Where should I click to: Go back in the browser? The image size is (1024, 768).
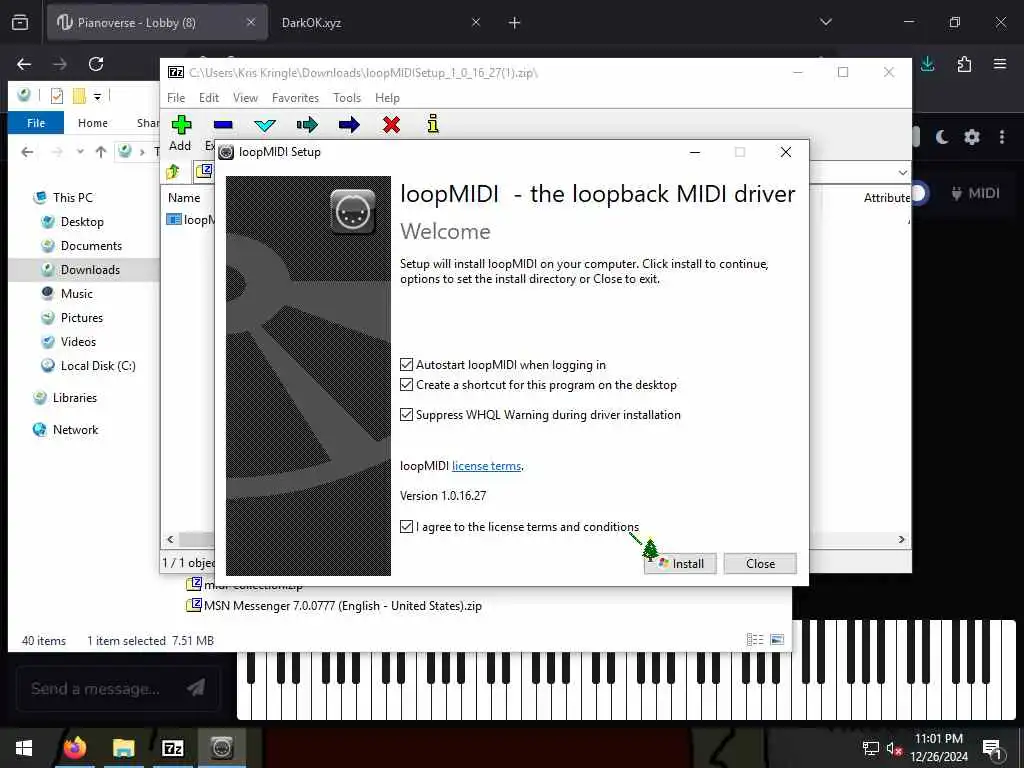click(24, 64)
